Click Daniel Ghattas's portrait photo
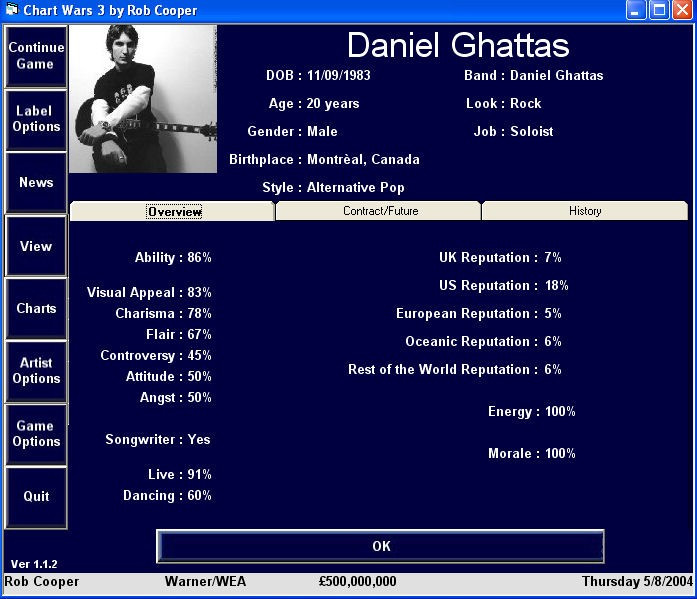 tap(143, 99)
